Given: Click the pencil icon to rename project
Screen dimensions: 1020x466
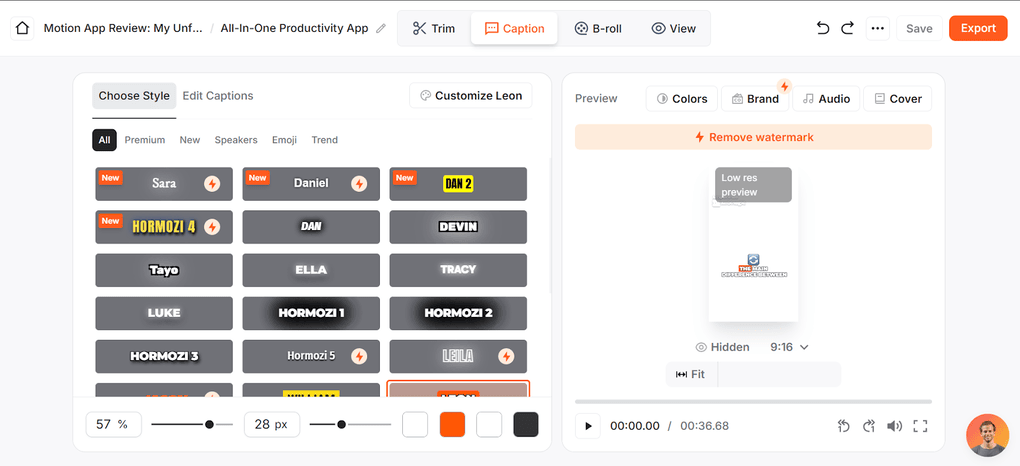Looking at the screenshot, I should click(381, 29).
